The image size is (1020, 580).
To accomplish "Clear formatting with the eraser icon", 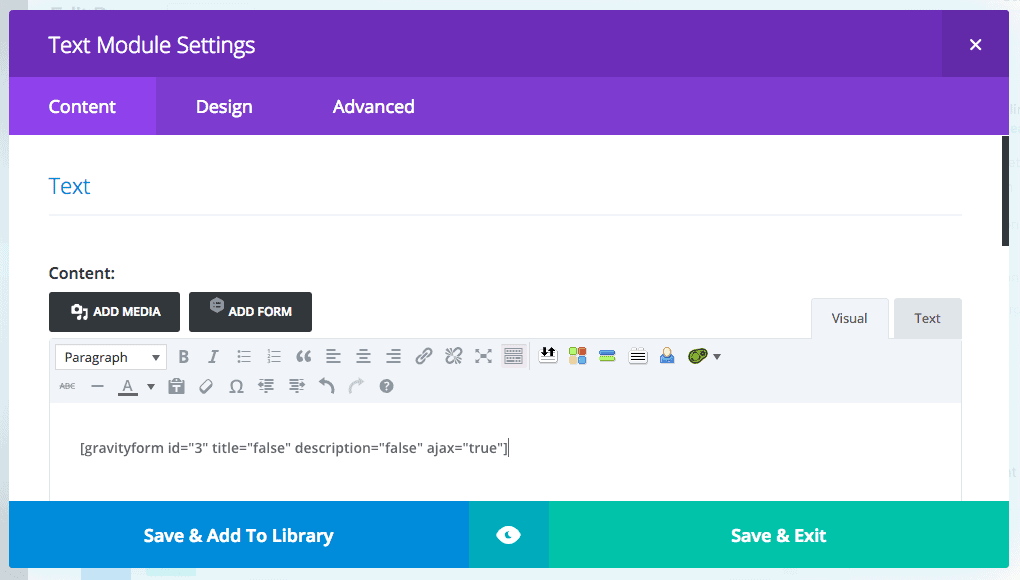I will [x=206, y=386].
